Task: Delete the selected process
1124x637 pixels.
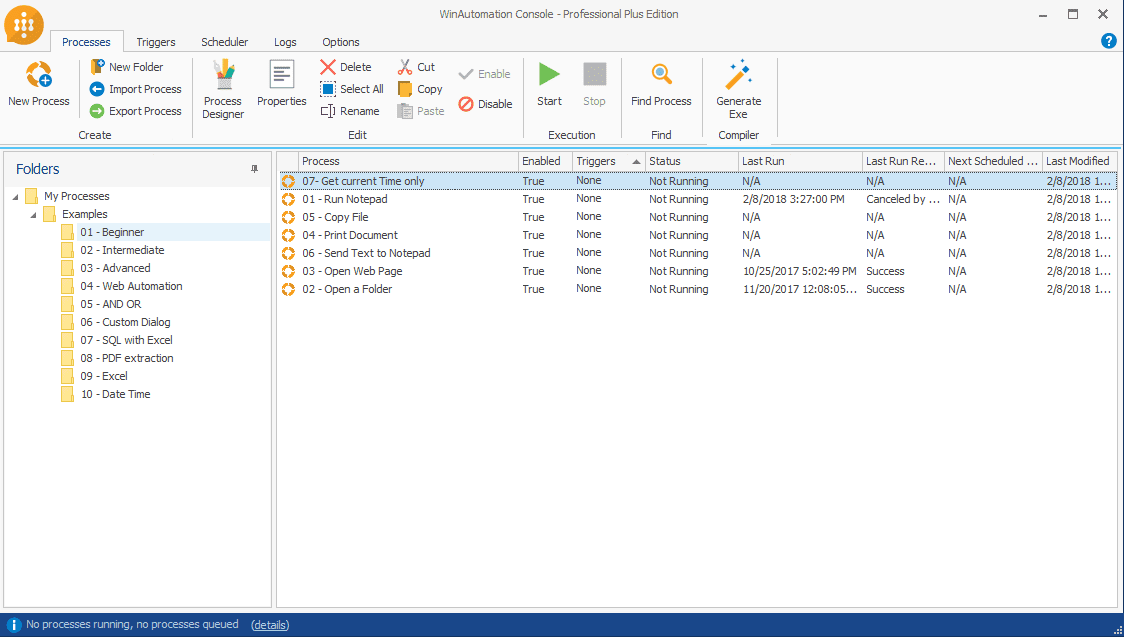Action: (x=346, y=67)
